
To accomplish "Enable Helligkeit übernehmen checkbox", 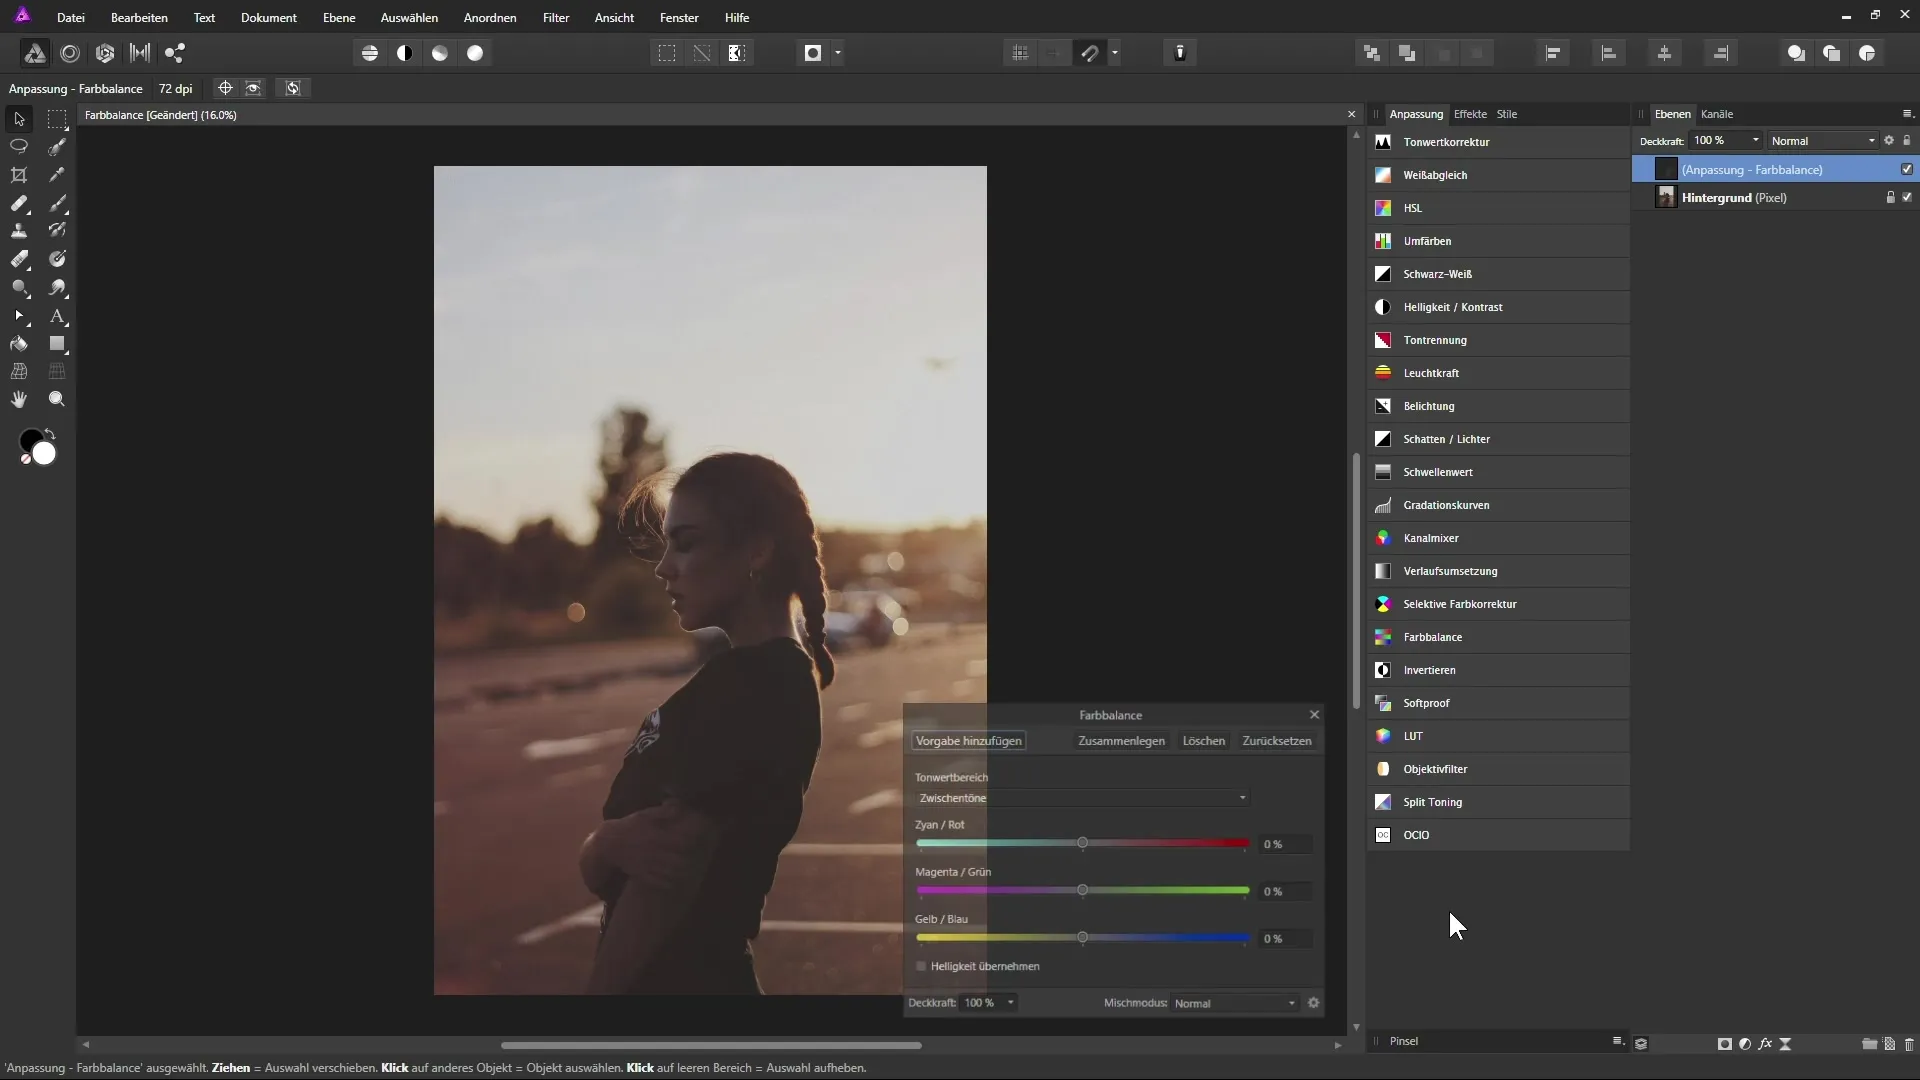I will pos(921,966).
